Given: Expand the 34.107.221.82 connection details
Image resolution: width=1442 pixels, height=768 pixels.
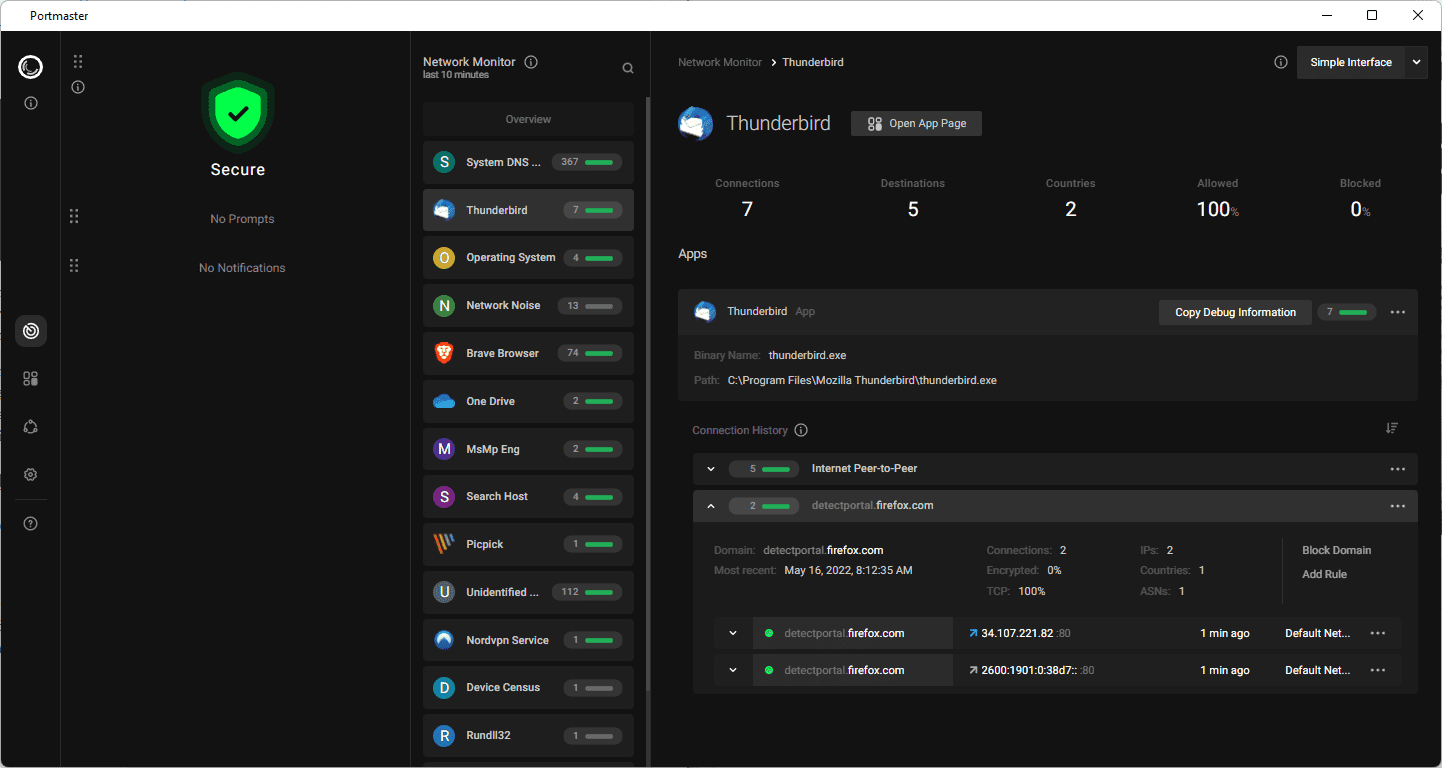Looking at the screenshot, I should (x=733, y=633).
